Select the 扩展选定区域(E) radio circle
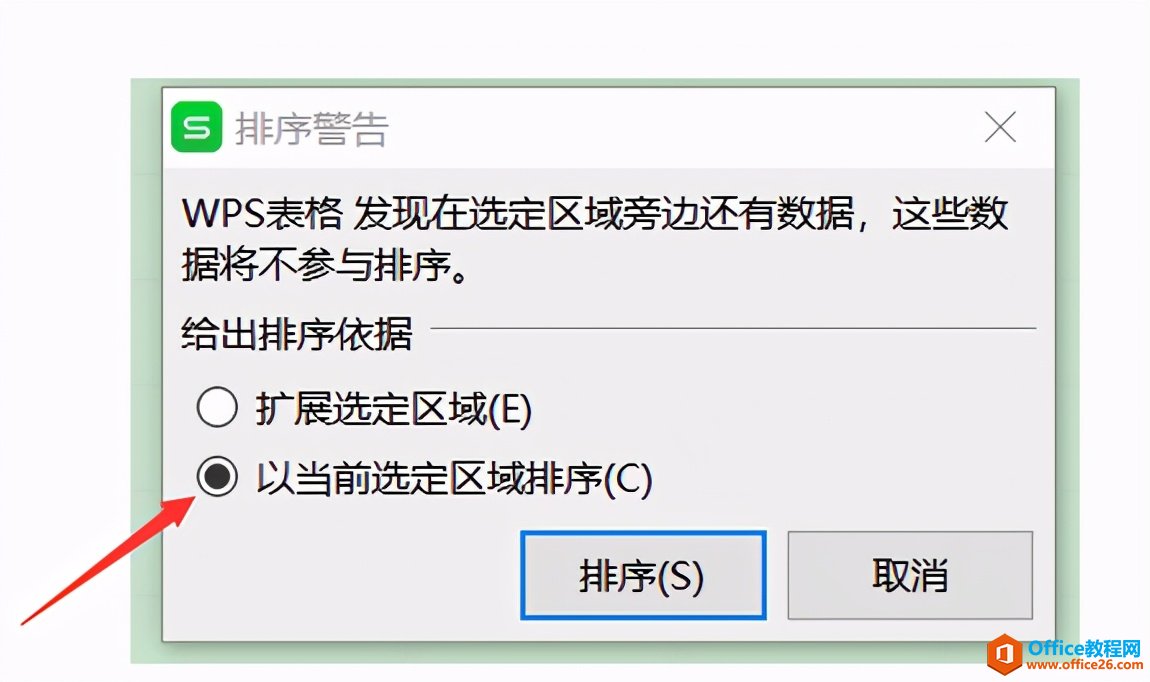The height and width of the screenshot is (682, 1150). pyautogui.click(x=217, y=407)
